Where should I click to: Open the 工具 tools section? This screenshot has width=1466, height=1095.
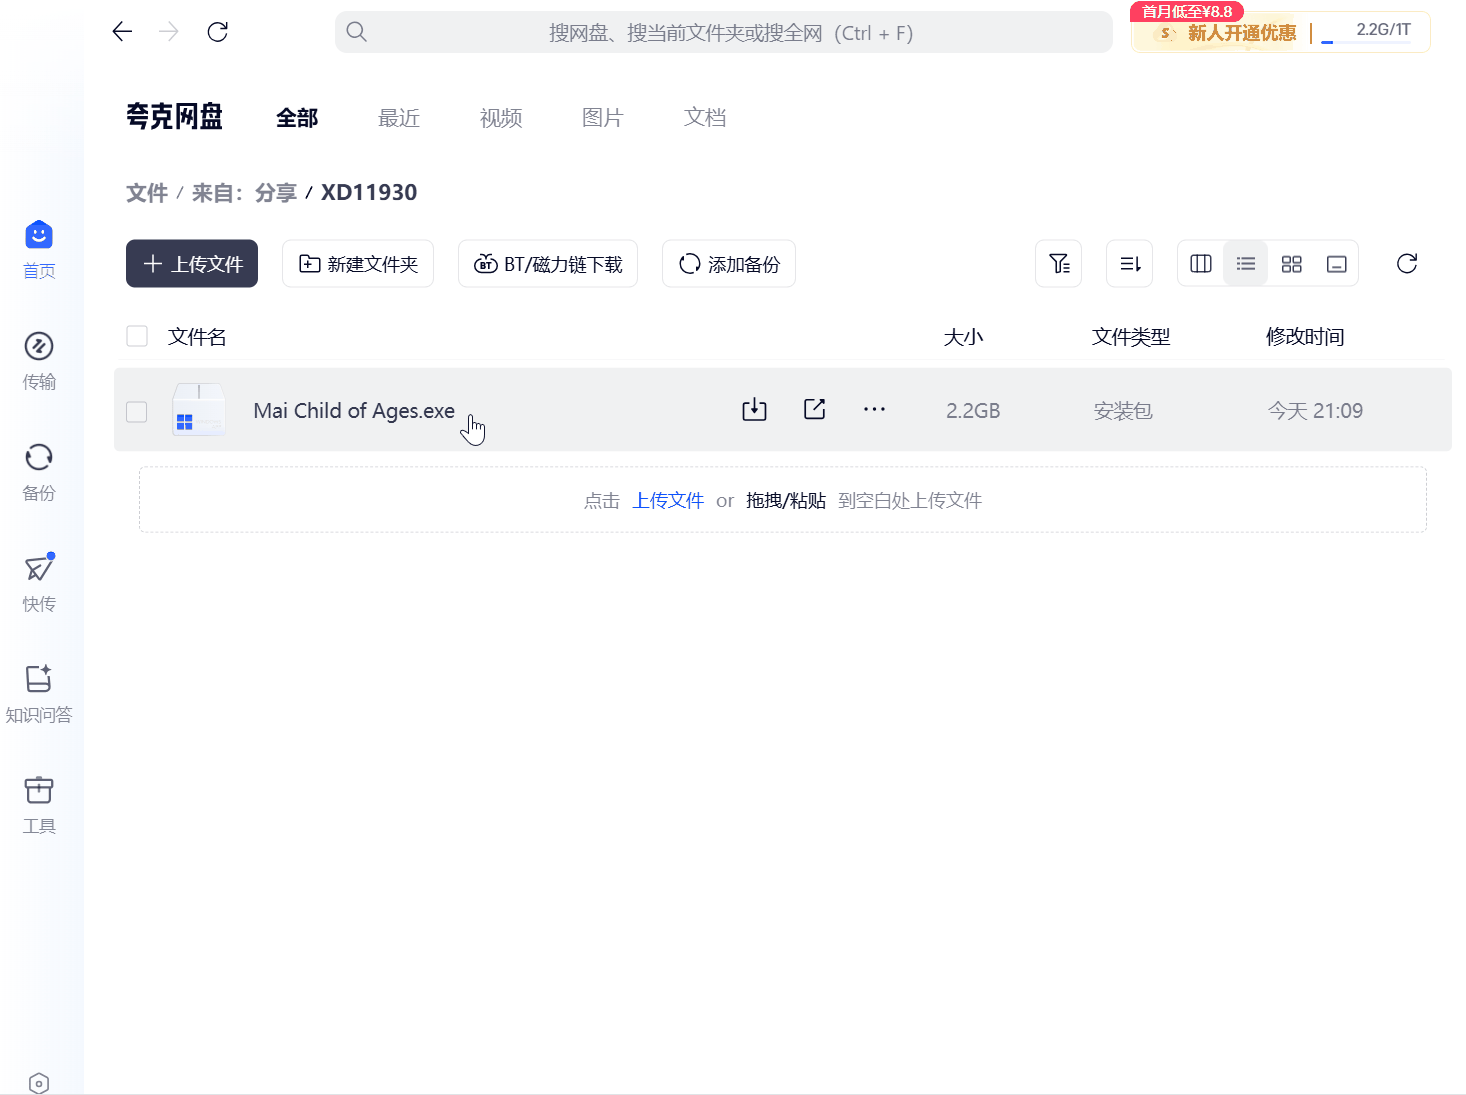[x=39, y=803]
